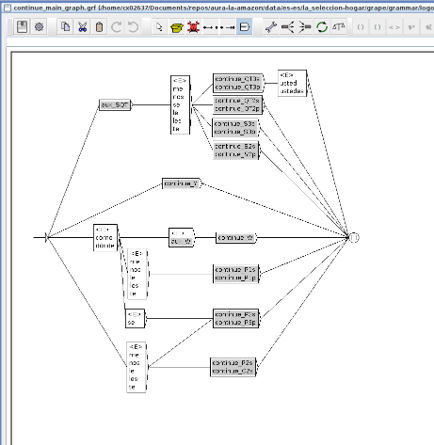Viewport: 434px width, 445px height.
Task: Click the fan-in transitions icon
Action: [305, 27]
